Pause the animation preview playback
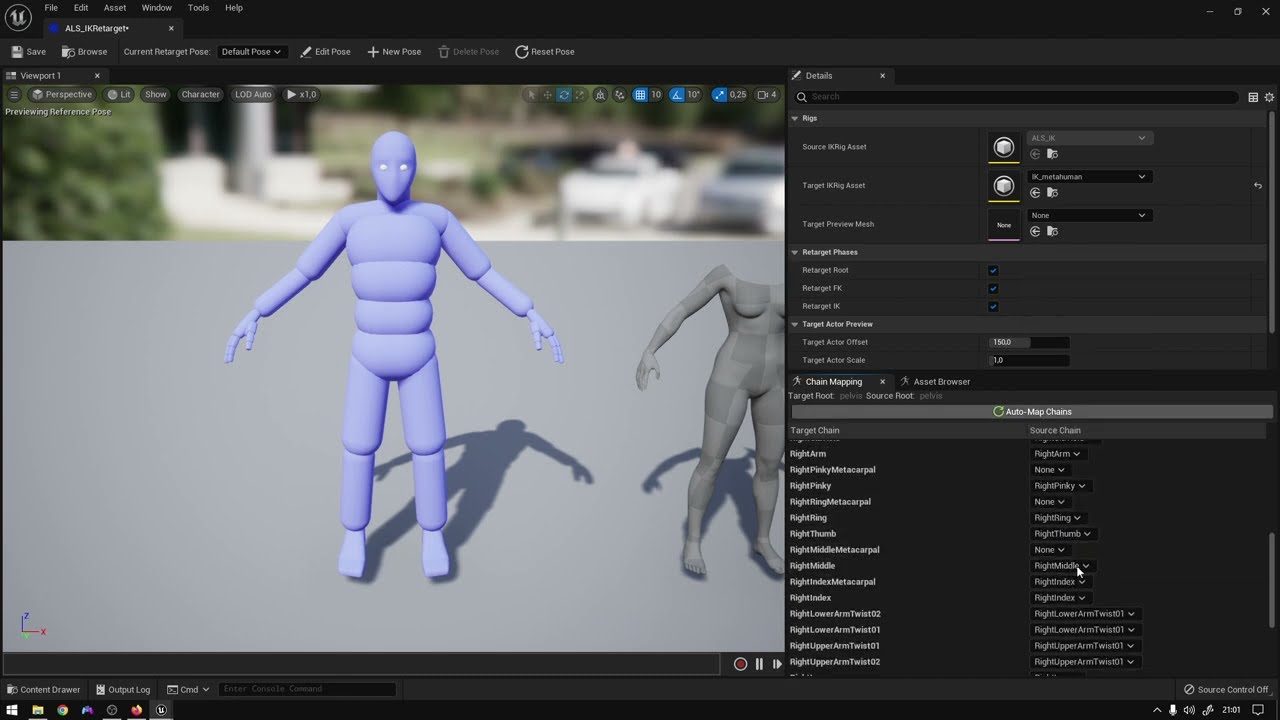 coord(759,664)
